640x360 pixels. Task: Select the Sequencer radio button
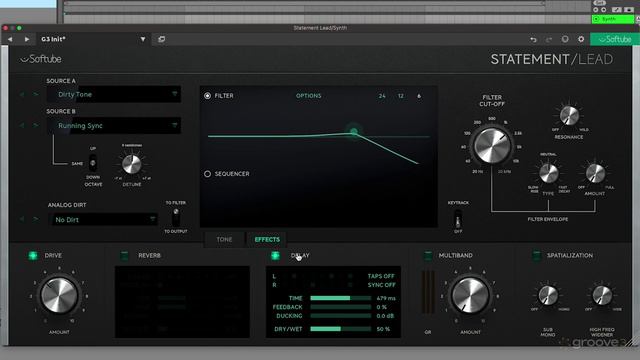pyautogui.click(x=207, y=174)
